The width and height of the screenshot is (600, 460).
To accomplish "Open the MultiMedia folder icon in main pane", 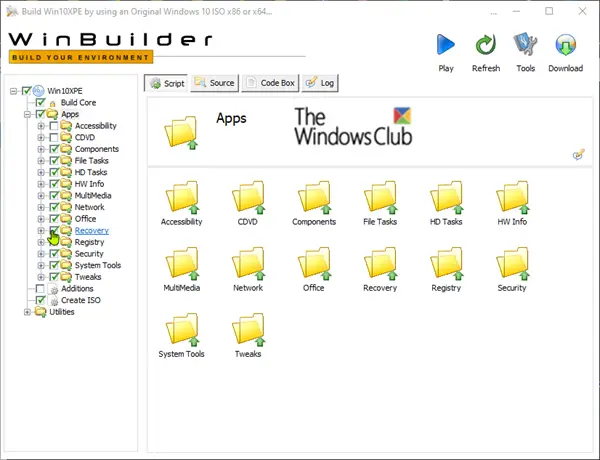I will [183, 263].
